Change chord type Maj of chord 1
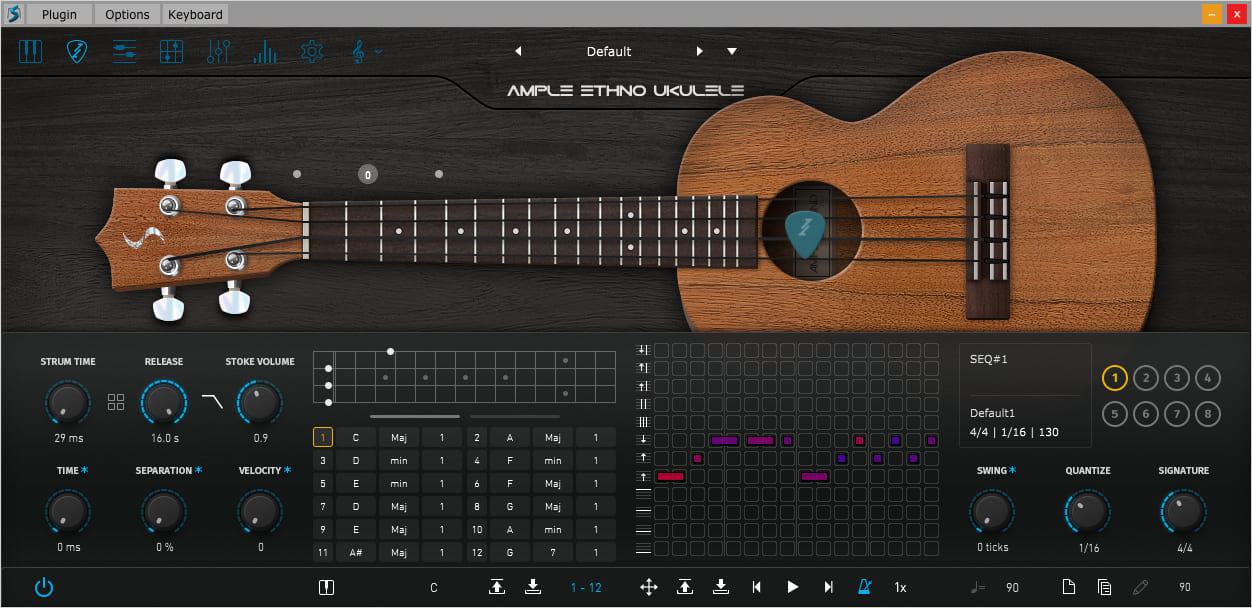 [x=399, y=437]
